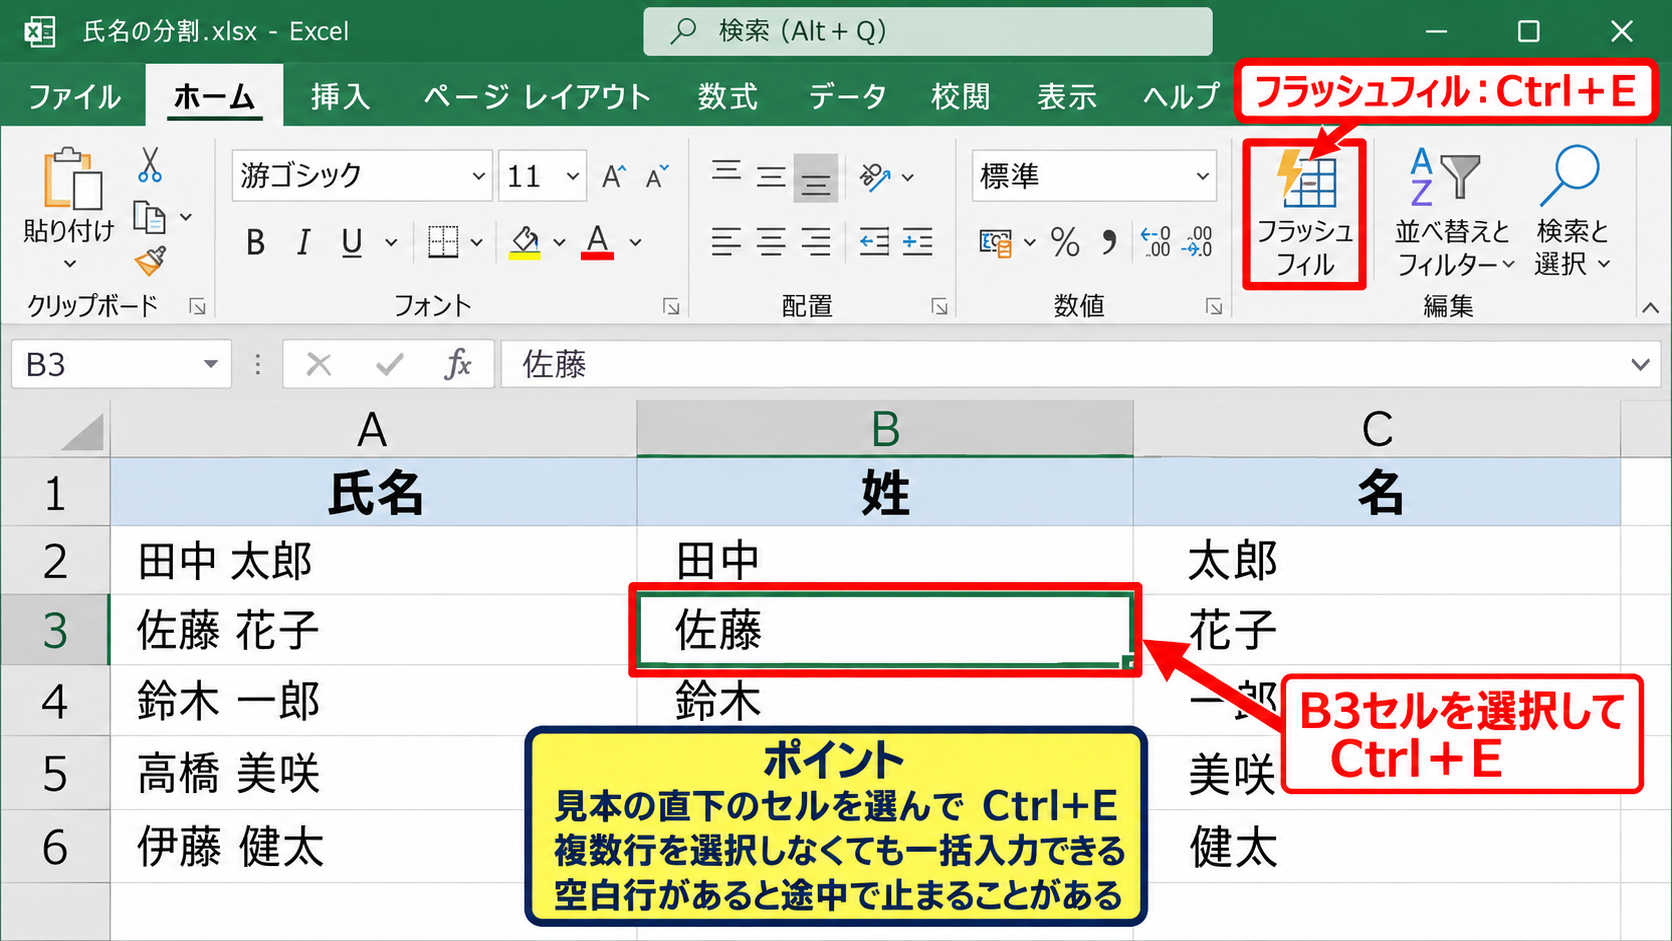Select the Format Painter brush icon
Viewport: 1672px width, 941px height.
click(150, 261)
